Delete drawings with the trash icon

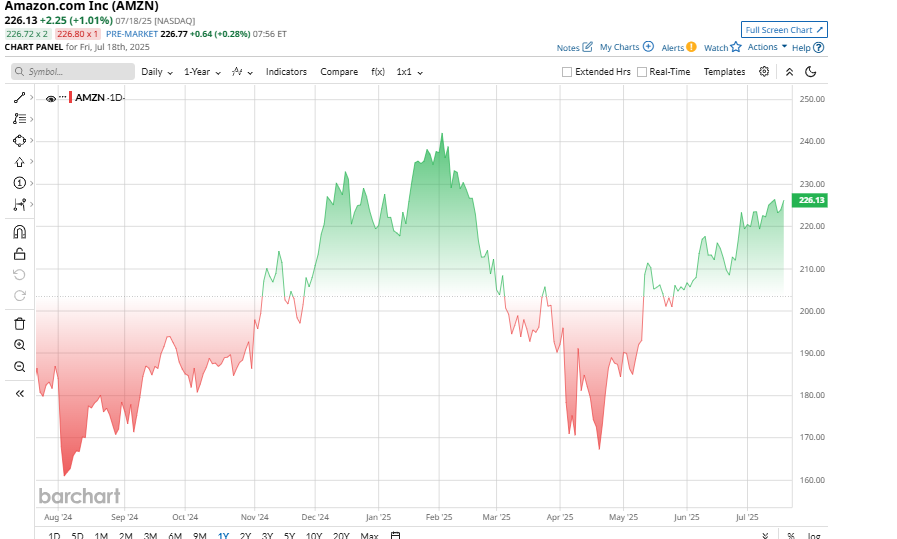19,324
